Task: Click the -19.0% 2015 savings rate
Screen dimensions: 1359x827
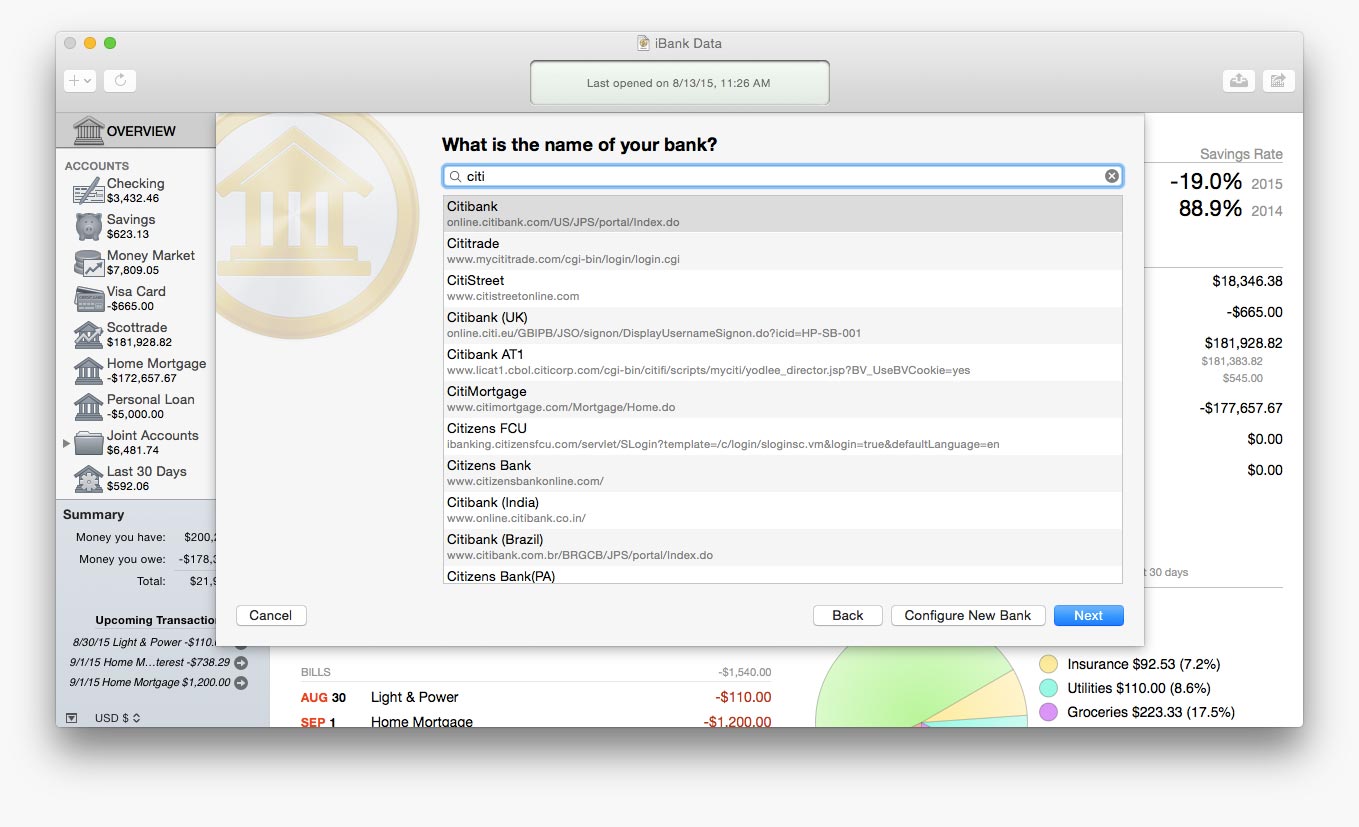Action: coord(1225,182)
